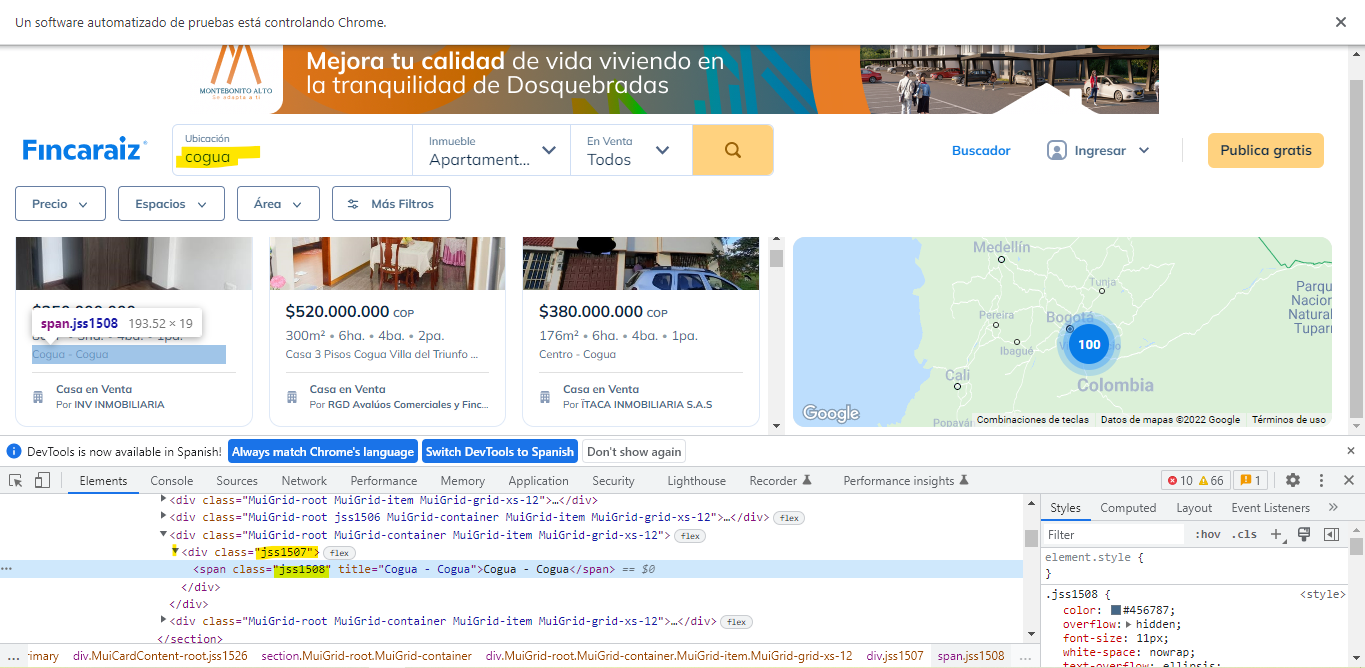1365x668 pixels.
Task: Open DevTools three-dot customize menu
Action: point(1321,481)
